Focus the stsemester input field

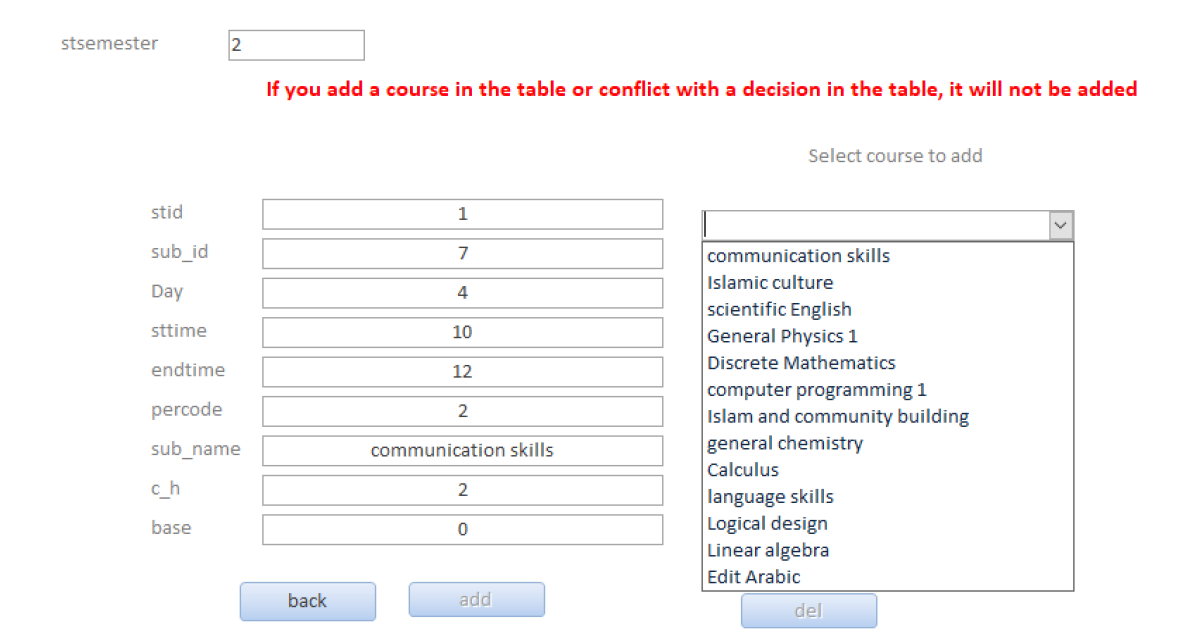[x=296, y=46]
